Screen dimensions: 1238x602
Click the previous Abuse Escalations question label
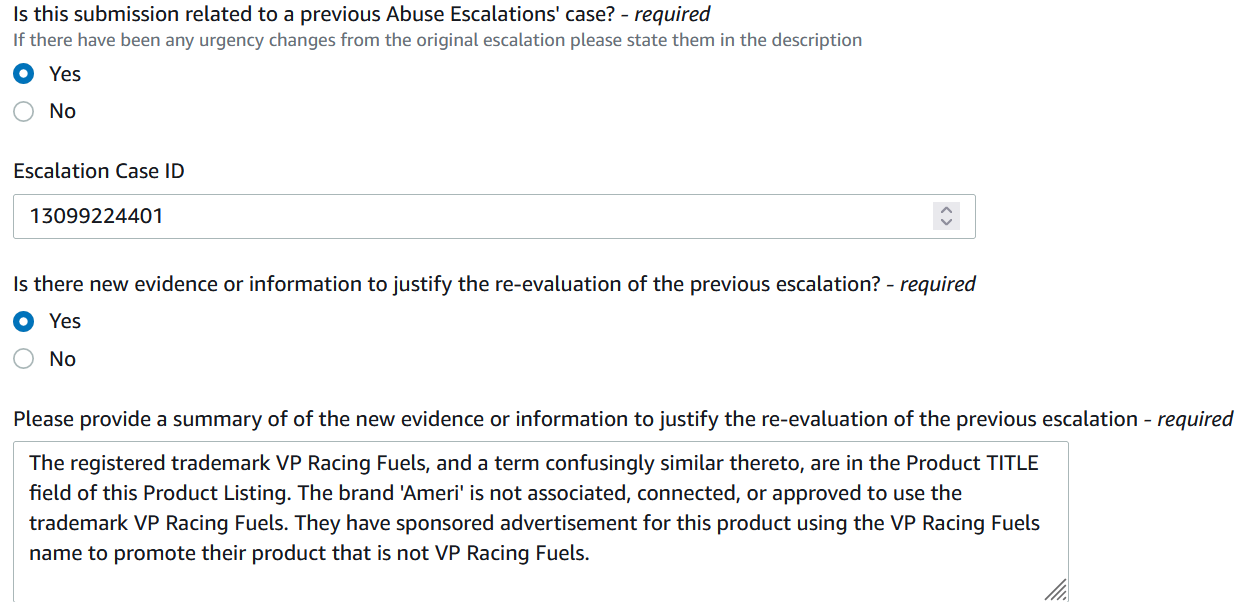(x=362, y=14)
